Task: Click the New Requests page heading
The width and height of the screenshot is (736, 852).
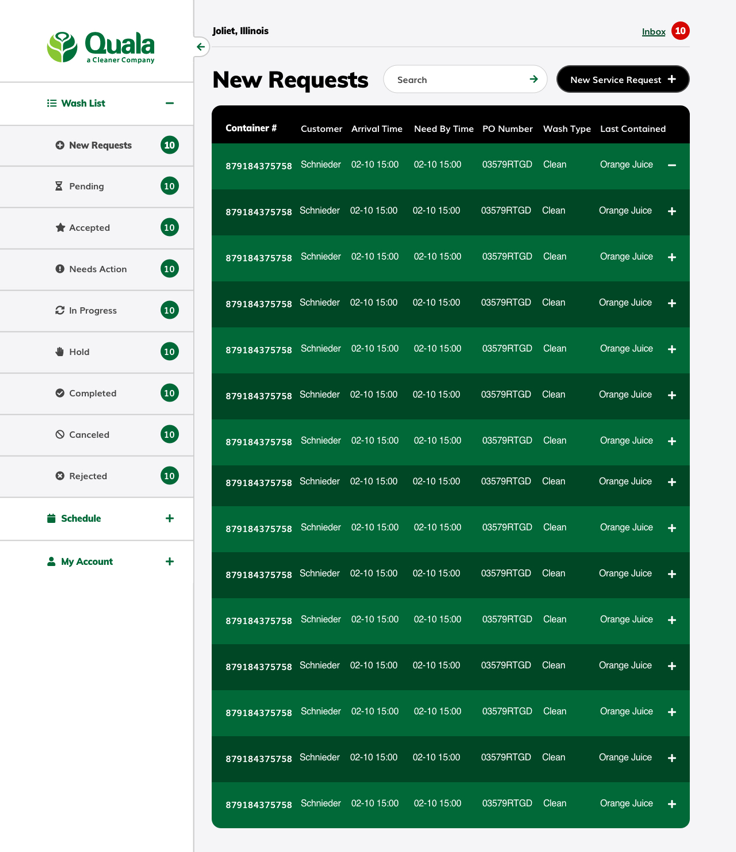Action: click(290, 80)
